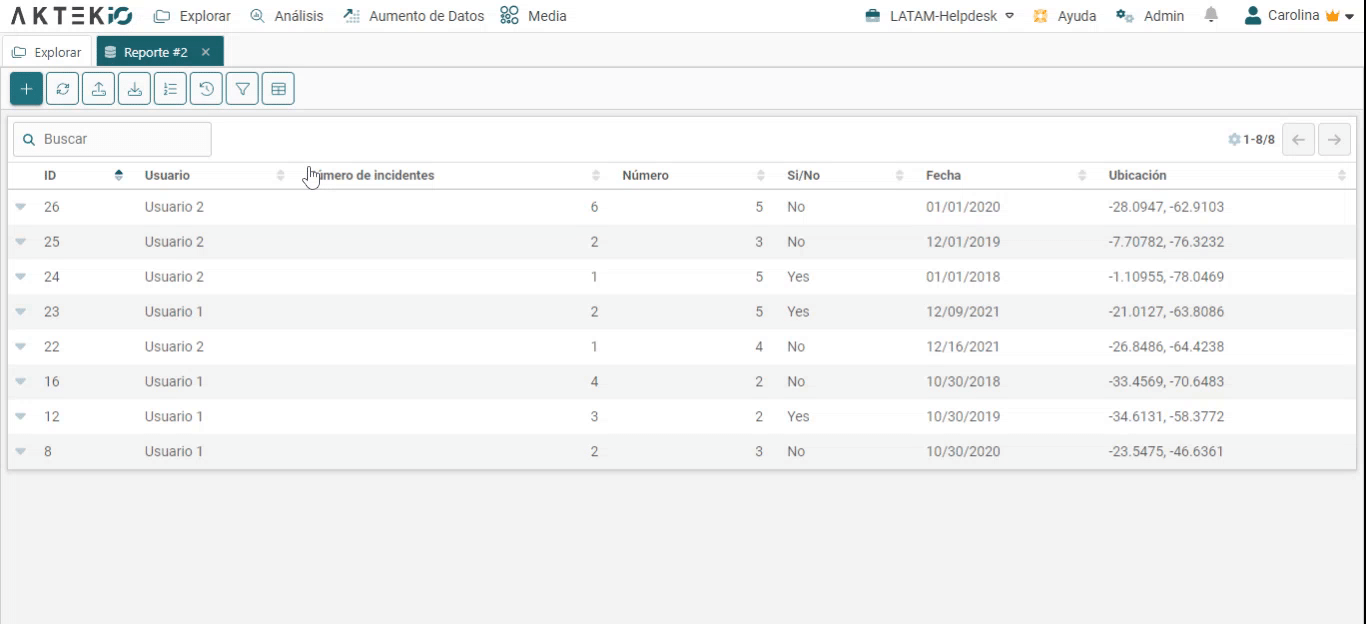Viewport: 1366px width, 624px height.
Task: Open the upload/import icon in toolbar
Action: click(98, 89)
